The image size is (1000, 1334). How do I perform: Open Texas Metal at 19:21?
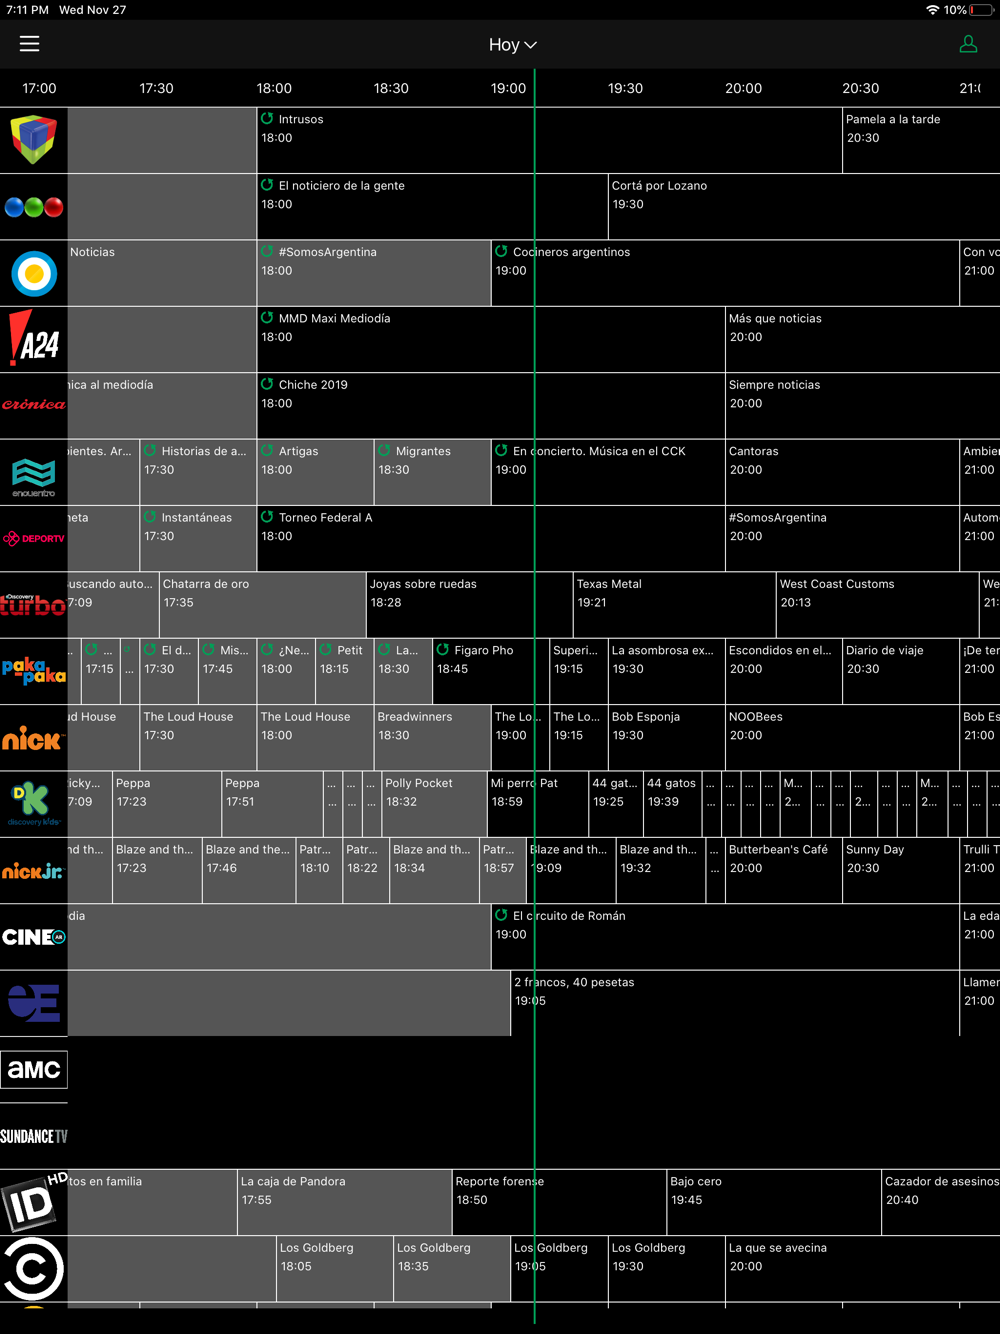[675, 605]
